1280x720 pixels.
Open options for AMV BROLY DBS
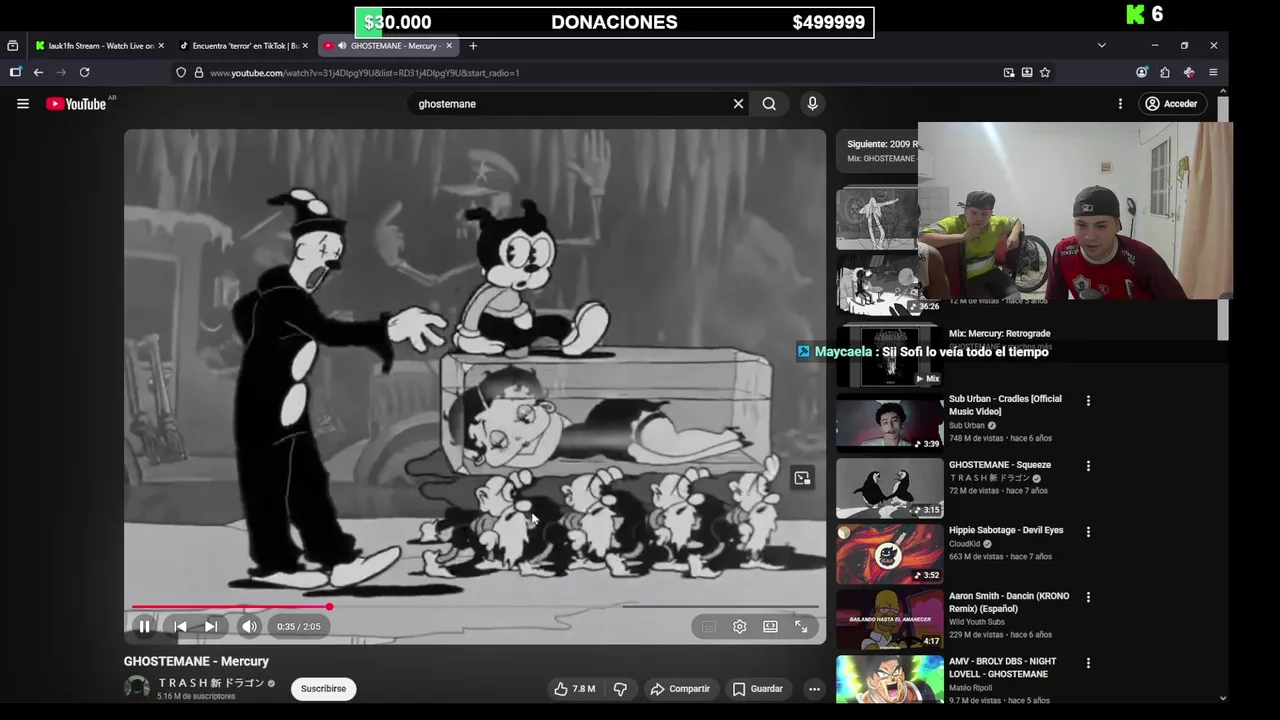click(1088, 663)
